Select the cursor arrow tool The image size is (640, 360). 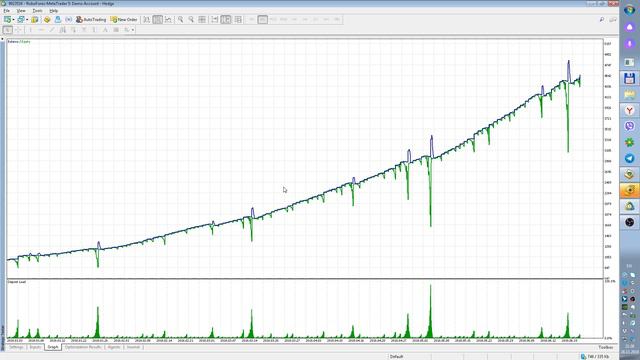(x=7, y=30)
